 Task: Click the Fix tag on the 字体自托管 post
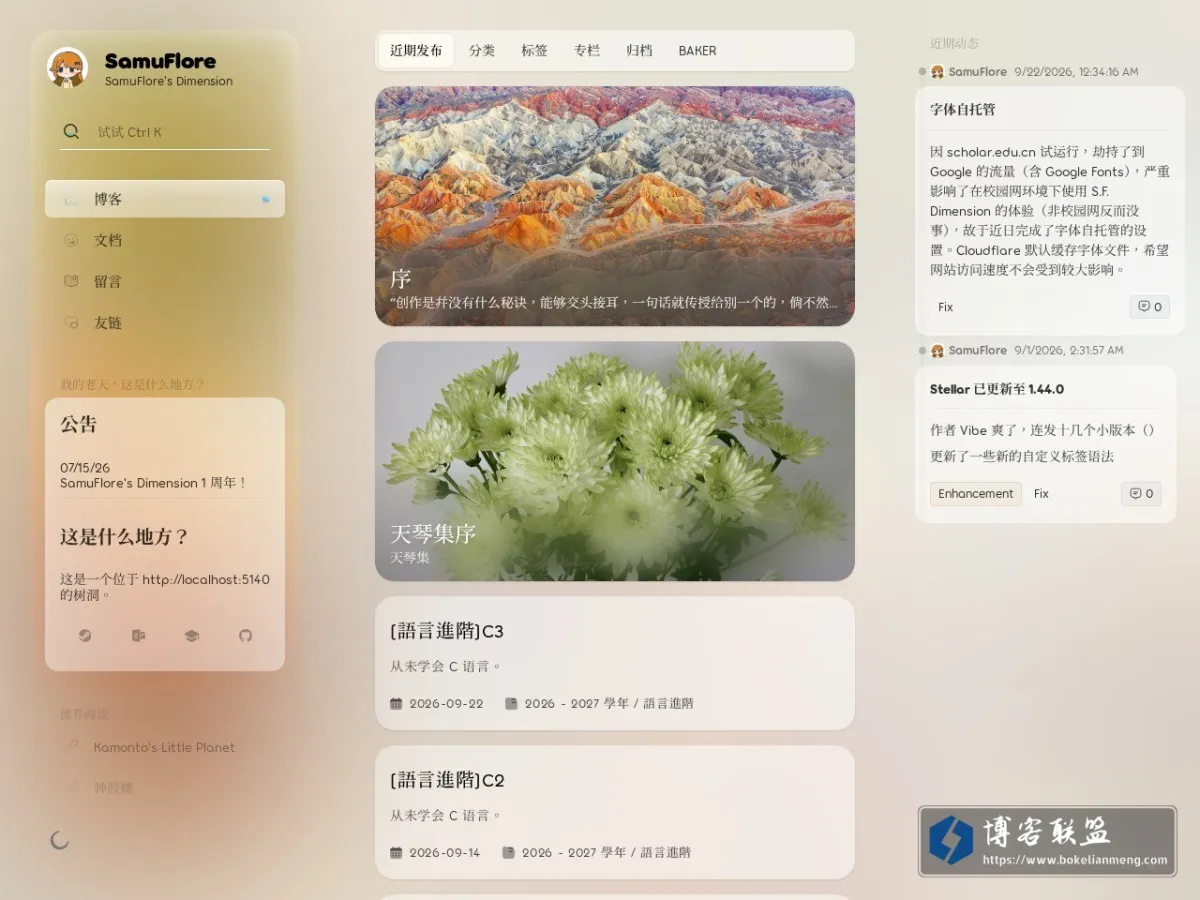pos(946,307)
